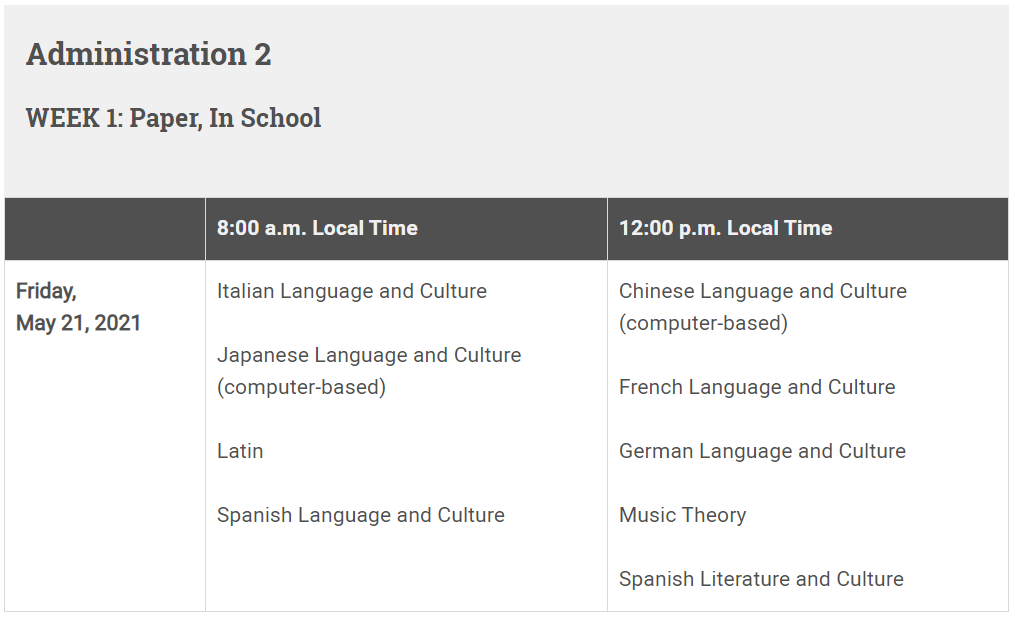1017x622 pixels.
Task: Select the Music Theory exam entry
Action: point(682,515)
